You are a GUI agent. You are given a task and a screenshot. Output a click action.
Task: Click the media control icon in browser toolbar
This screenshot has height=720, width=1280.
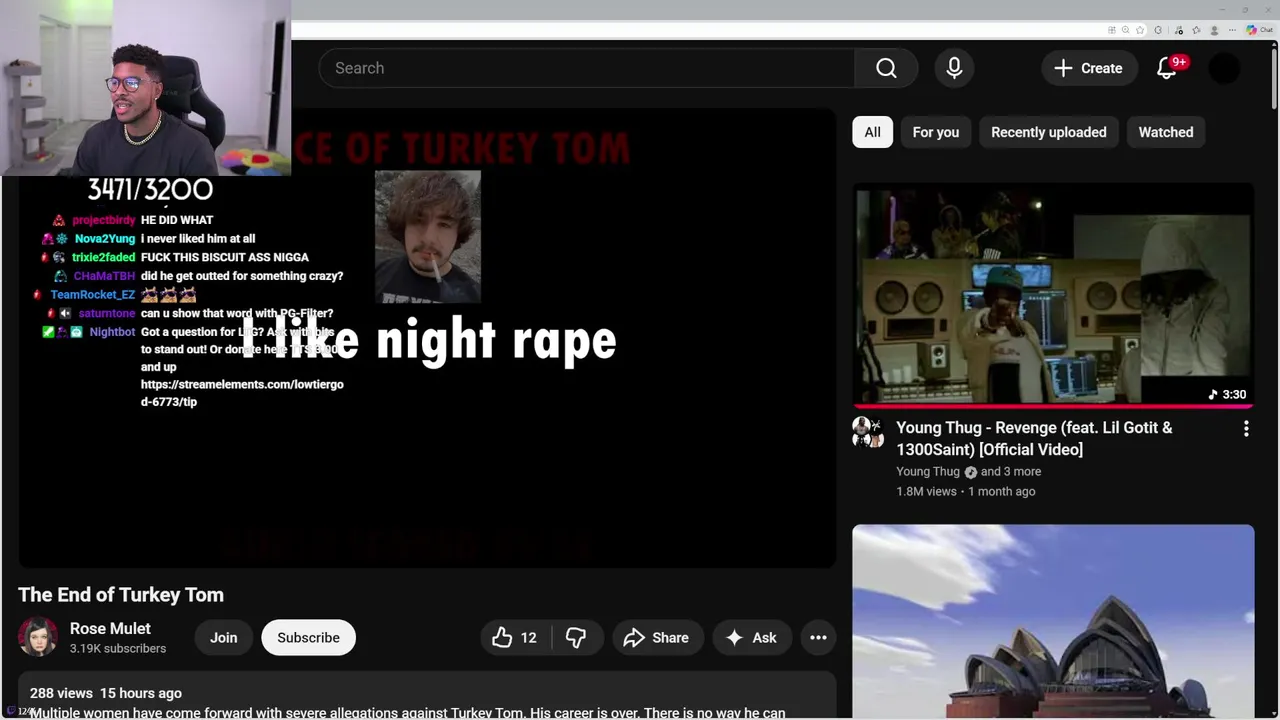pos(1179,30)
